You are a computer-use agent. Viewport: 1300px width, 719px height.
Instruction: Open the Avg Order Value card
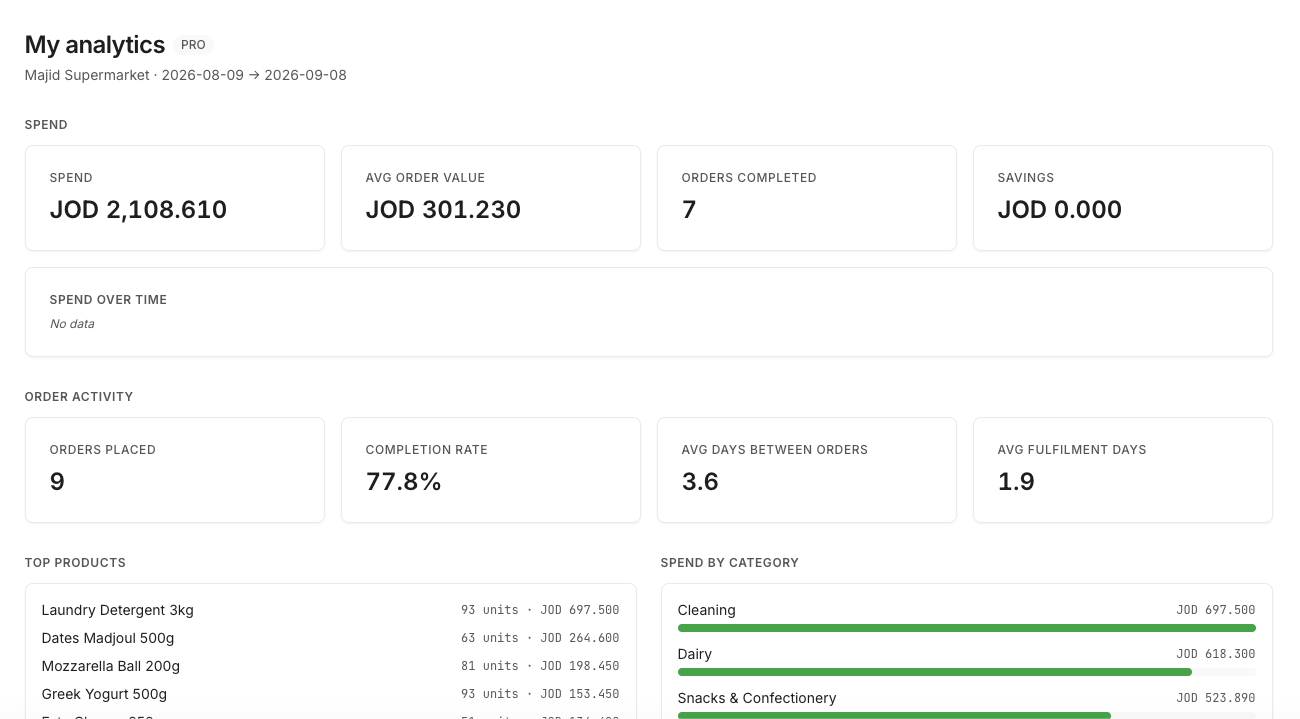coord(491,198)
